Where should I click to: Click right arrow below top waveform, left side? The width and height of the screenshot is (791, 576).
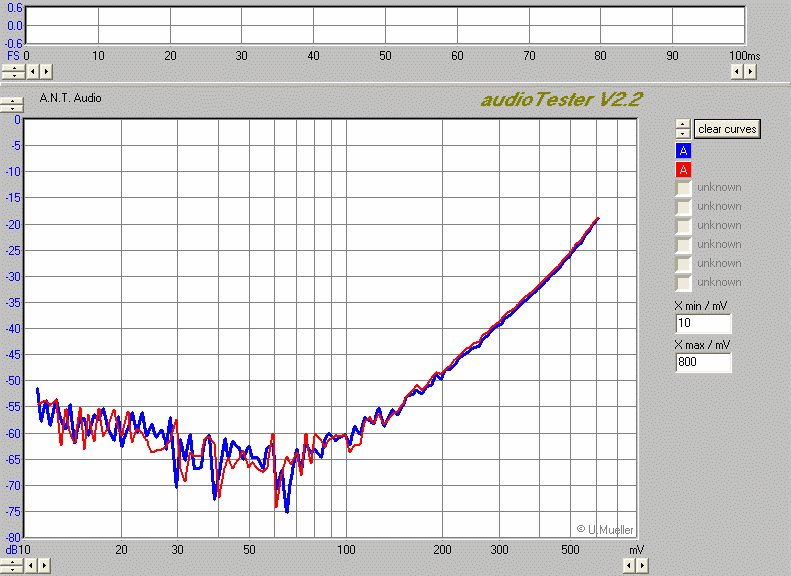[x=46, y=71]
